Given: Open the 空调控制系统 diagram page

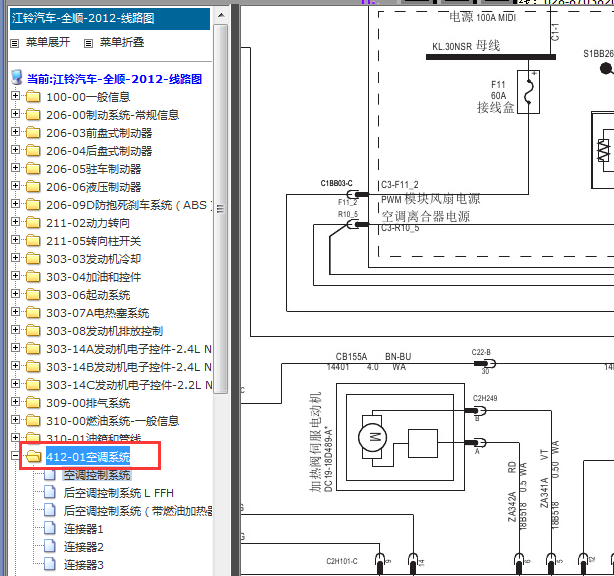Looking at the screenshot, I should tap(97, 475).
